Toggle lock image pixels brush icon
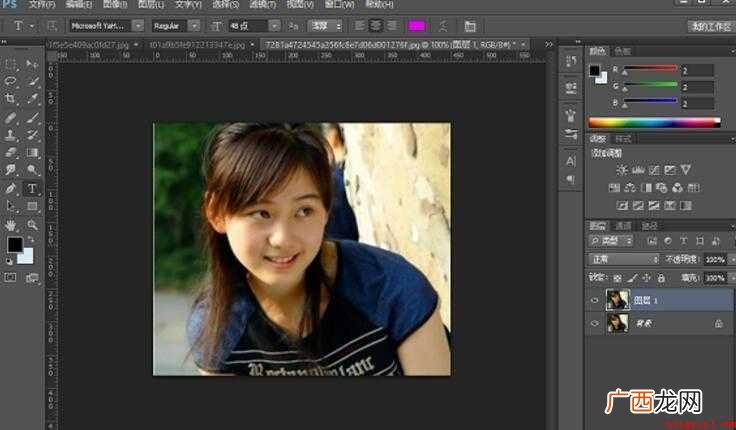The width and height of the screenshot is (736, 430). click(632, 278)
